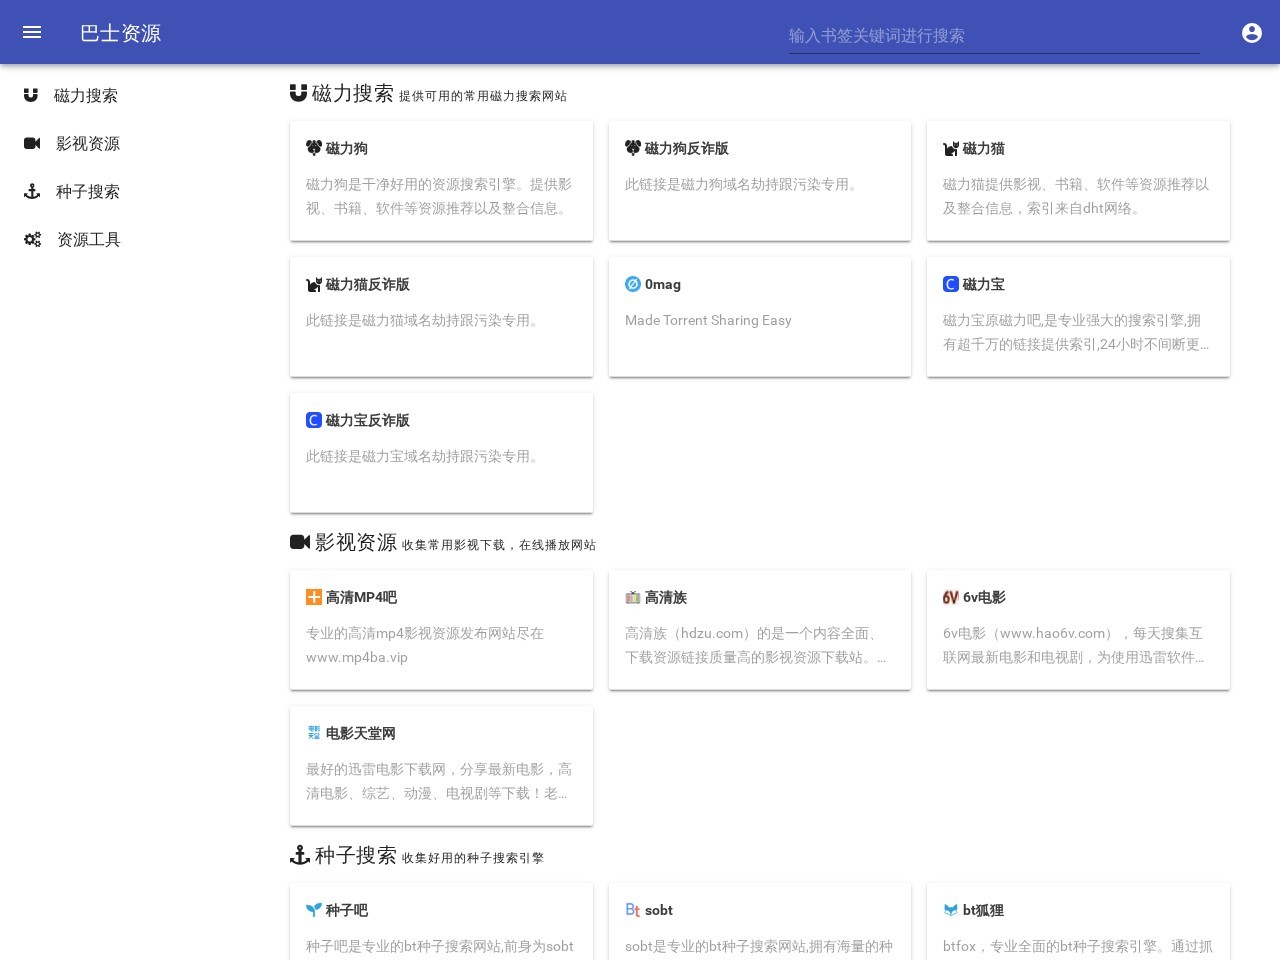Click the blue C icon on 磁力宝 card
Screen dimensions: 1280x960
(x=950, y=284)
